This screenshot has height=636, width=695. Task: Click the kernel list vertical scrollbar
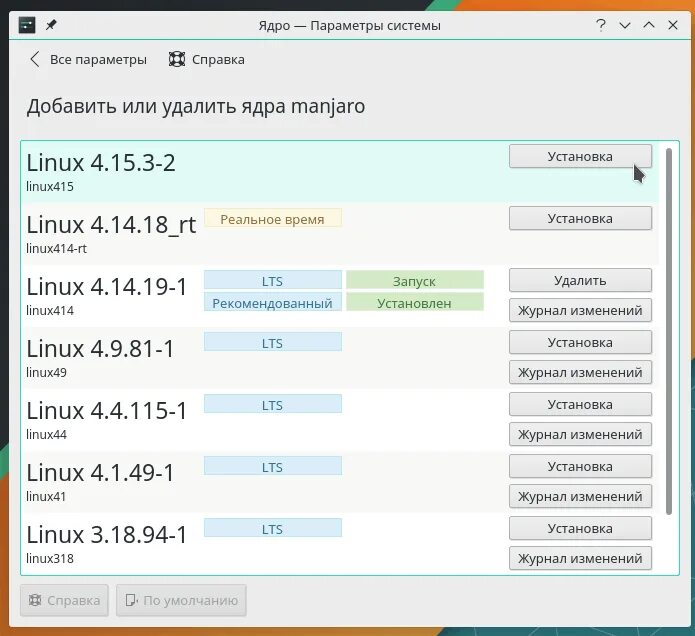pos(669,332)
